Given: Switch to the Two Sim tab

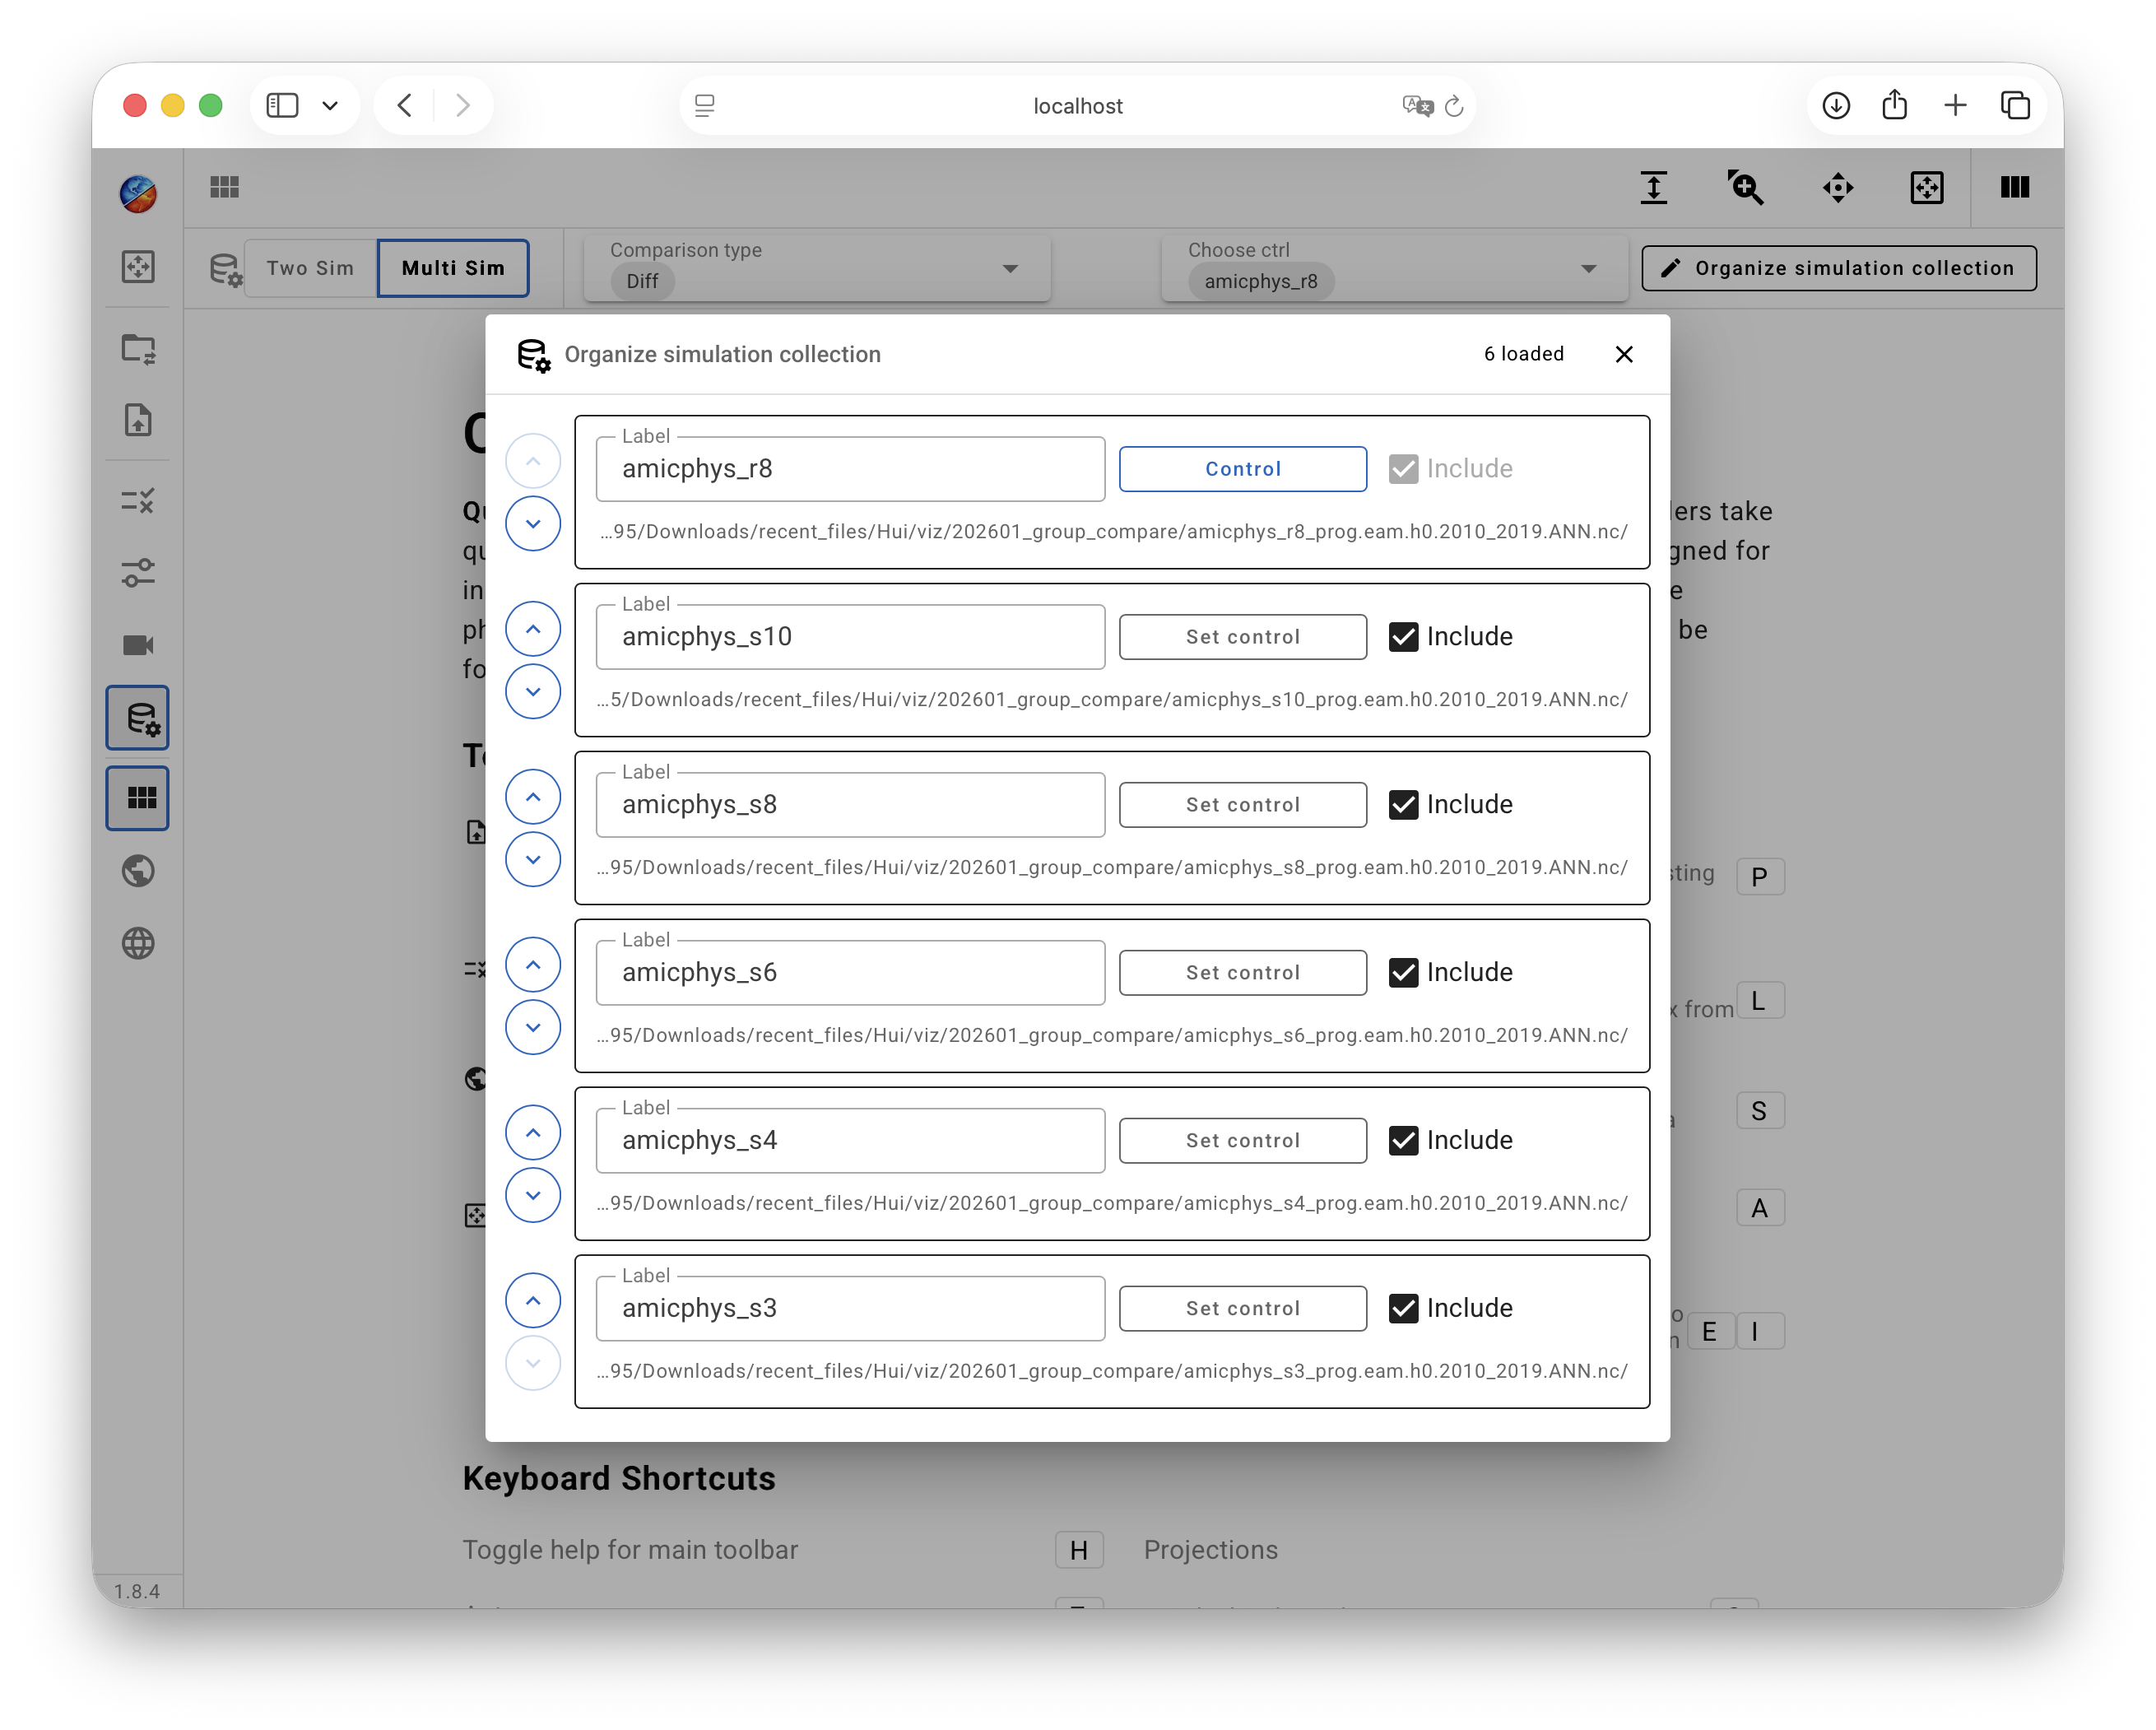Looking at the screenshot, I should (310, 268).
